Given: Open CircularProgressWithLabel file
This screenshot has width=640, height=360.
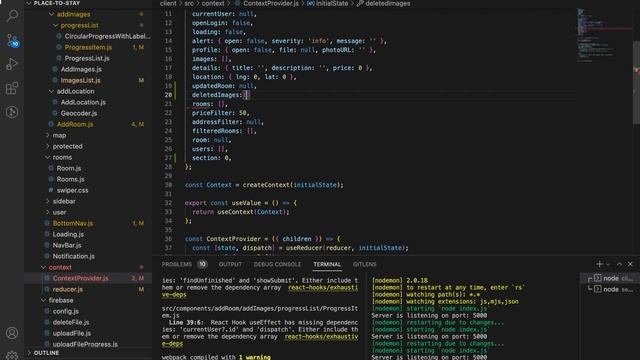Looking at the screenshot, I should tap(107, 36).
